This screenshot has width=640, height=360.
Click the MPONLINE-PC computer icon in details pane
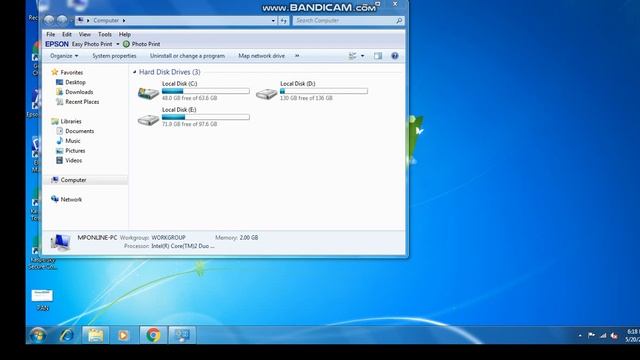60,242
